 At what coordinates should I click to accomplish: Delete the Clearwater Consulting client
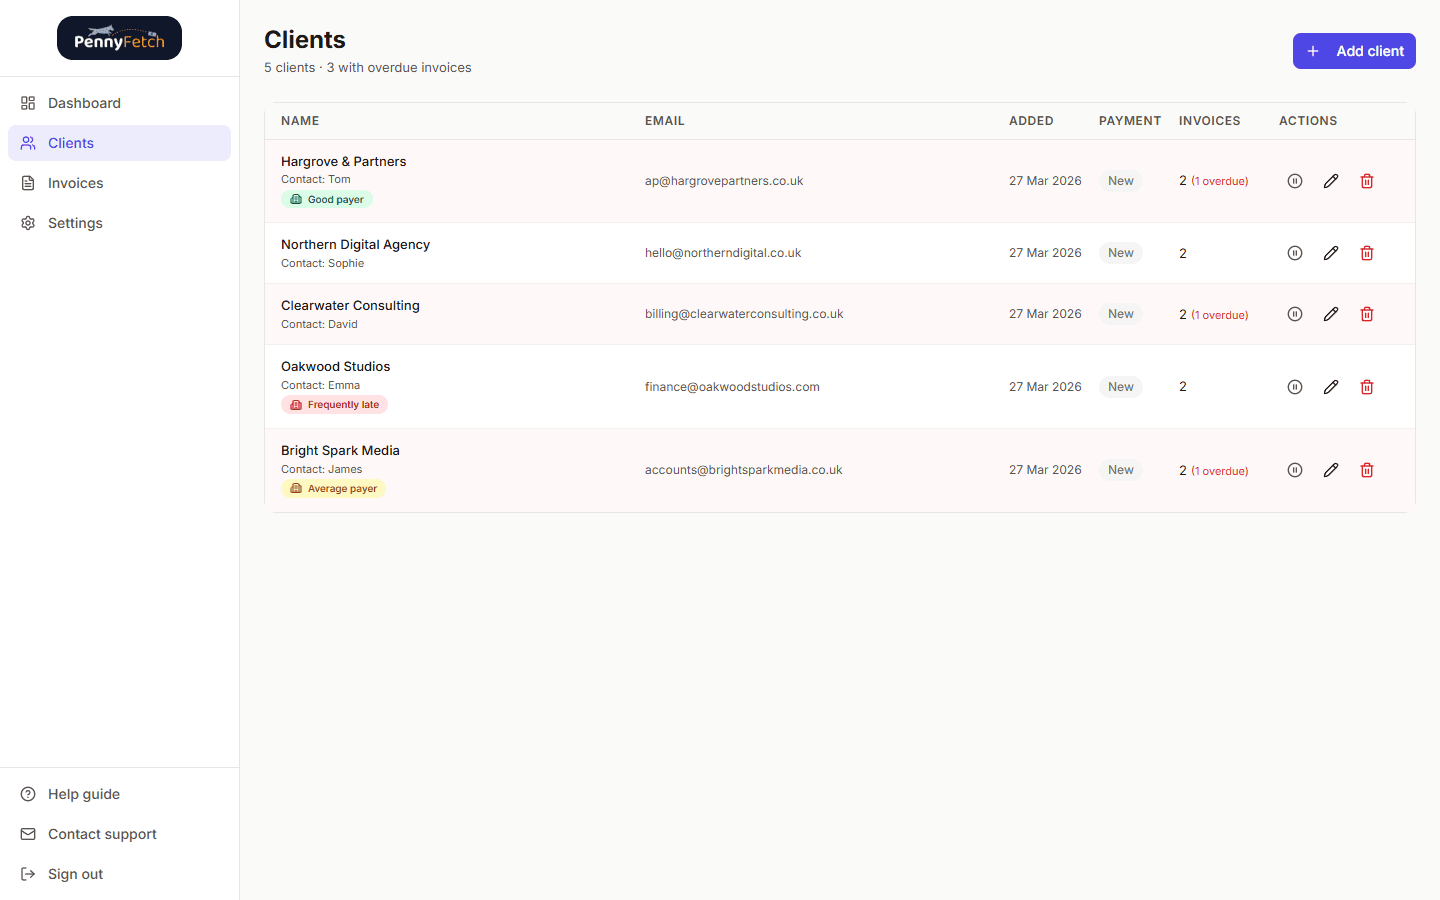1366,313
